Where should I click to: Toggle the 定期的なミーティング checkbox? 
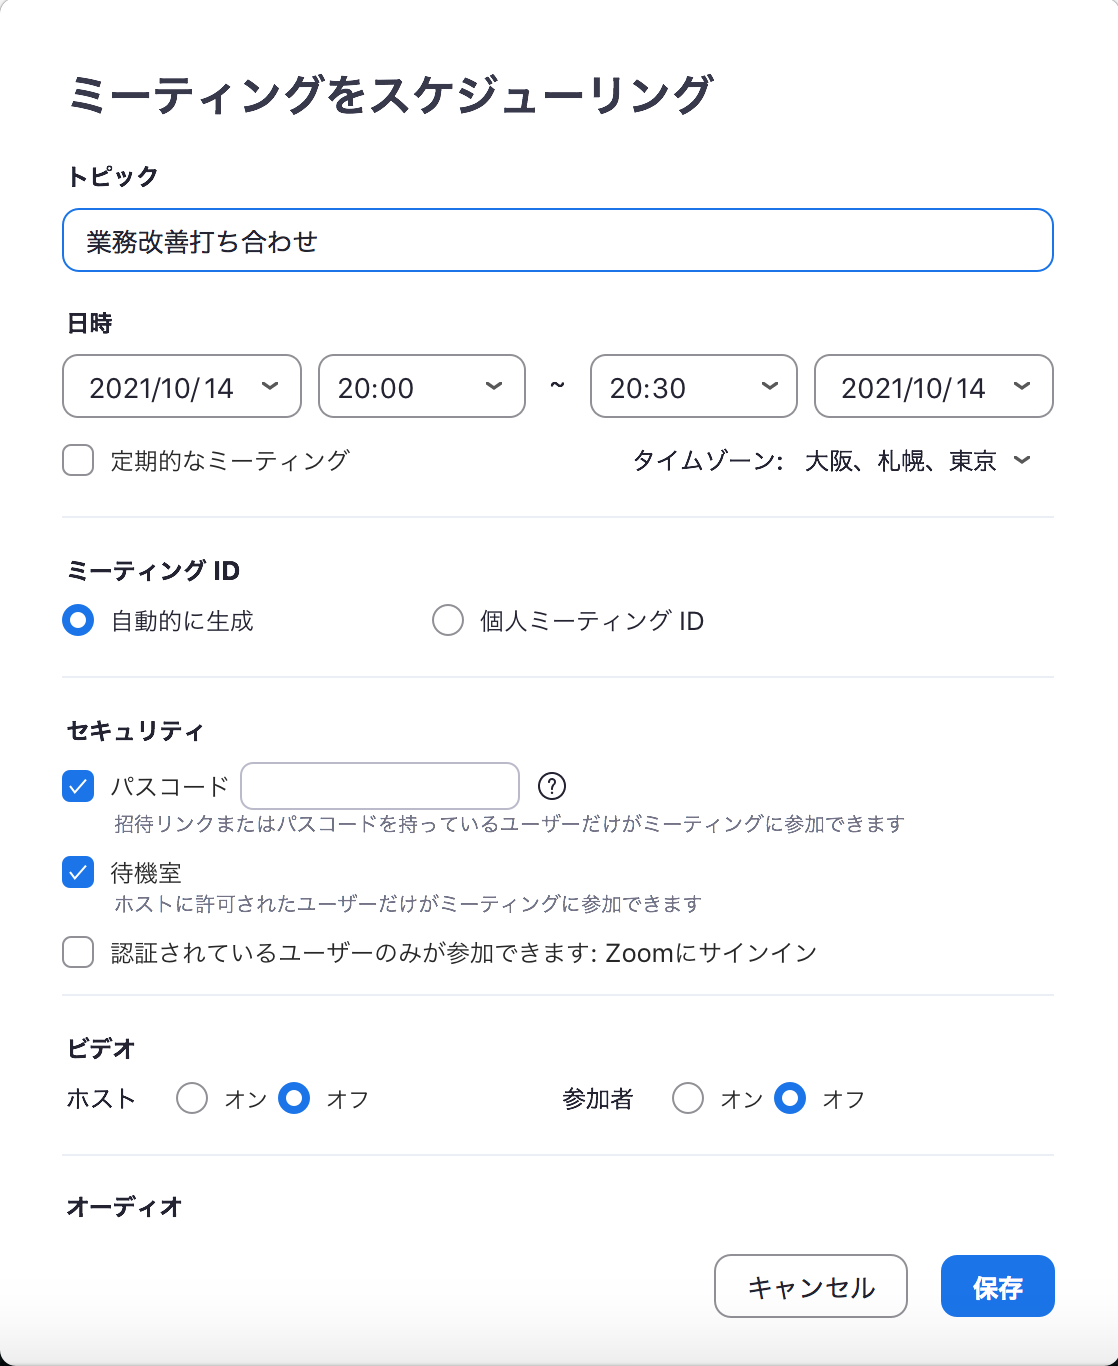coord(78,460)
